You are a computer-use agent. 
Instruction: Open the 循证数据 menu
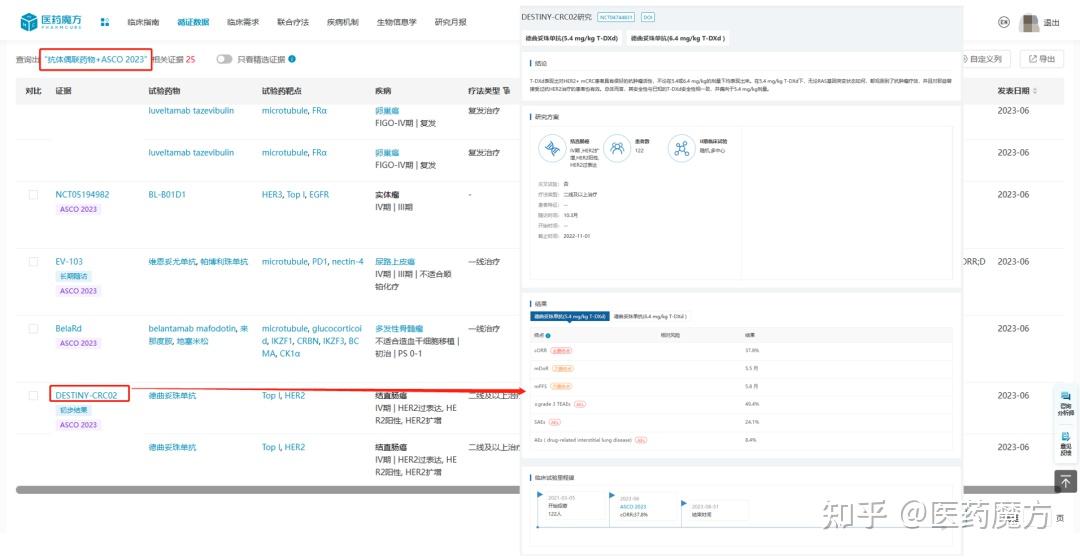(x=193, y=22)
